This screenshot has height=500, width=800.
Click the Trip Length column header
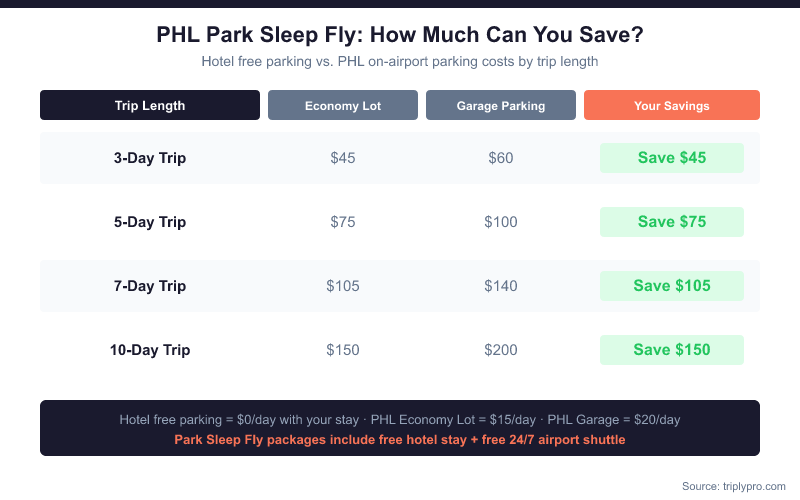pyautogui.click(x=150, y=105)
